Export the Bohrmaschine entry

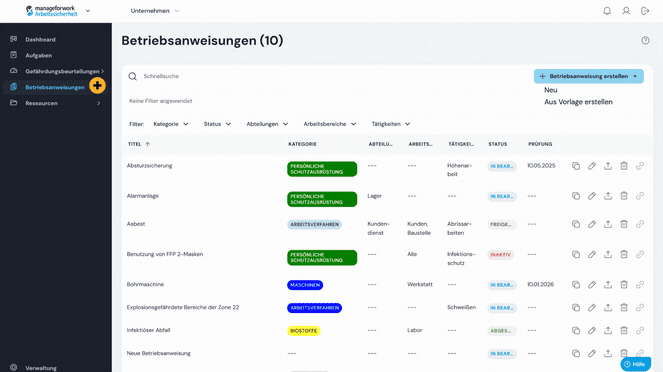click(608, 284)
